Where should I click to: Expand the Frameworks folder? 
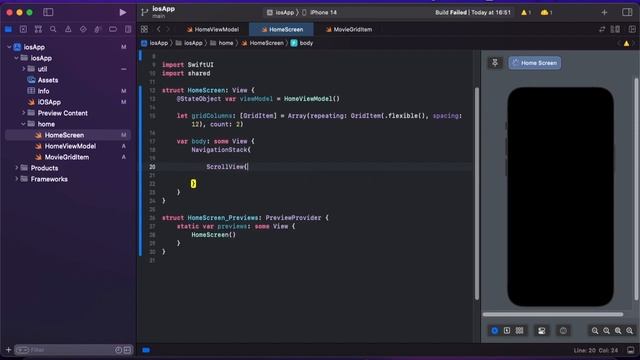click(16, 179)
